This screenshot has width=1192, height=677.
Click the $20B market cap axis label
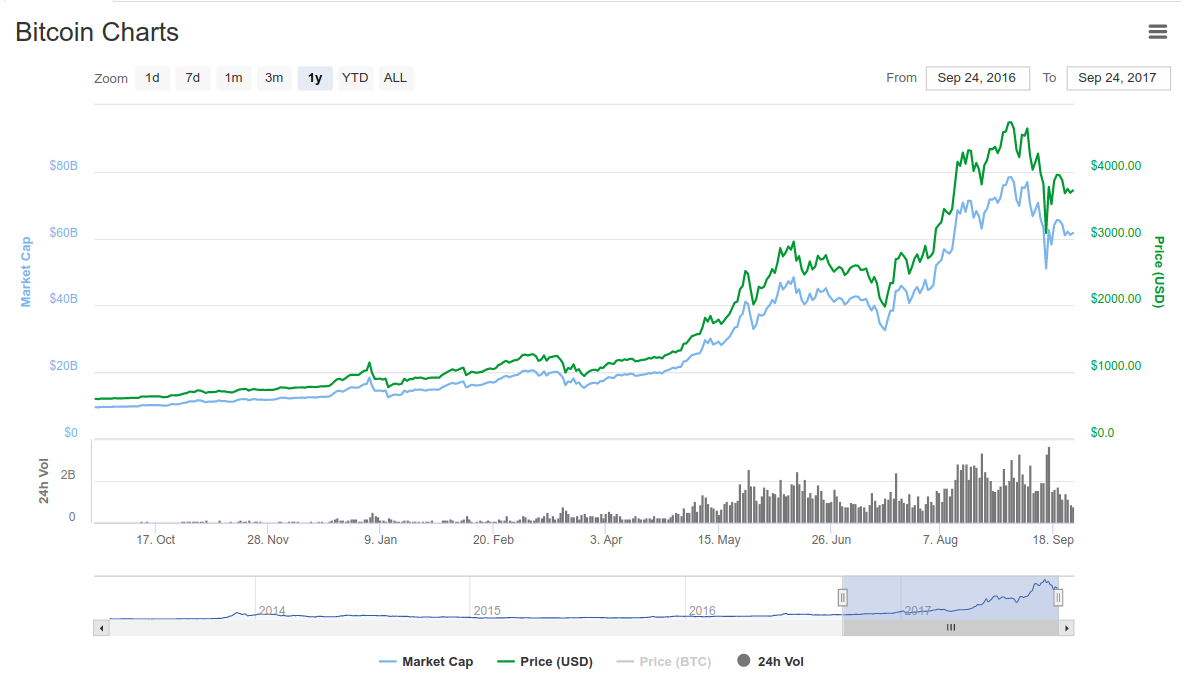63,365
